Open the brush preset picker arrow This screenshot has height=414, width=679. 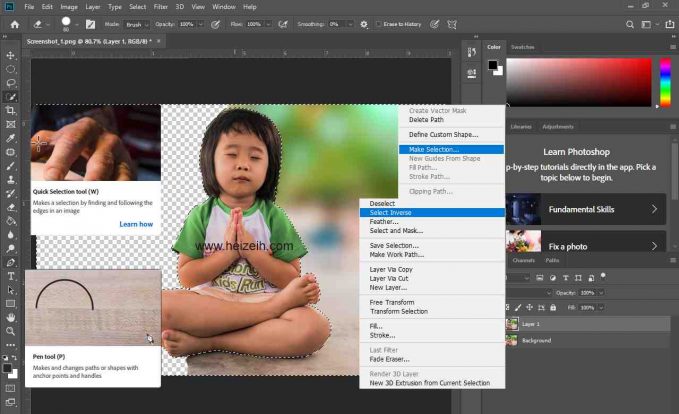pyautogui.click(x=76, y=25)
